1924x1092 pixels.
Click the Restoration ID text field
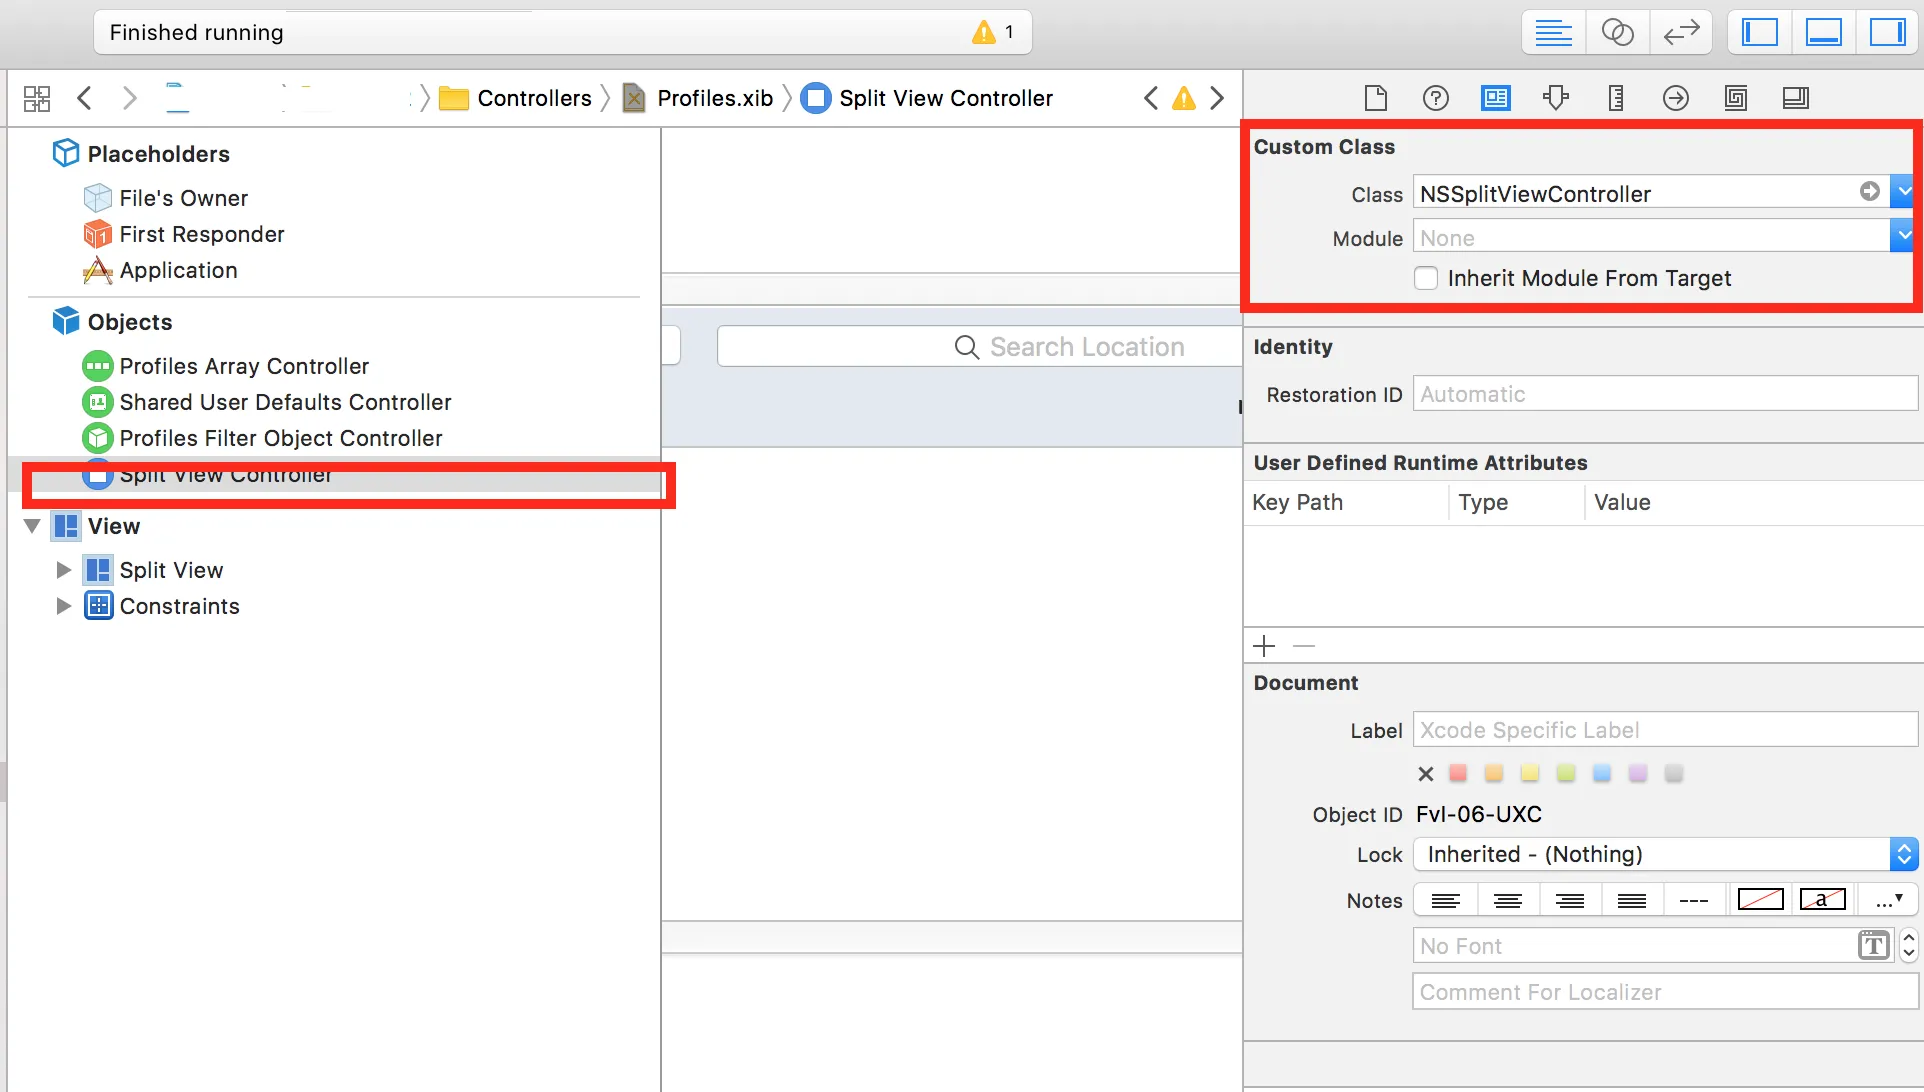coord(1664,394)
